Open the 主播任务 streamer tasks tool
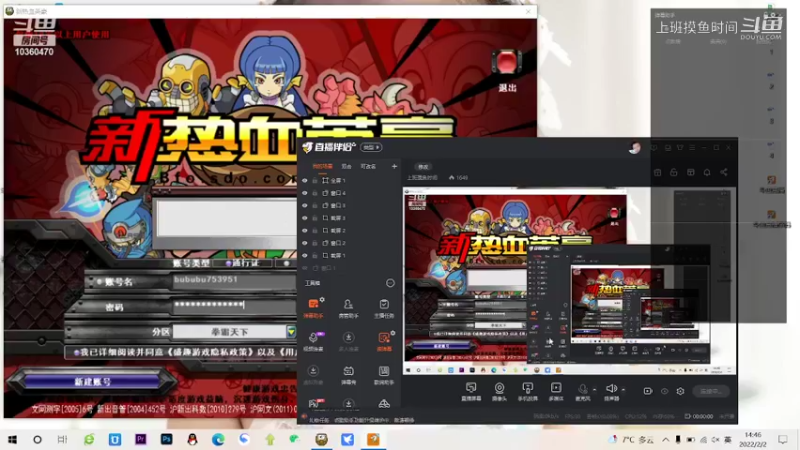The image size is (800, 450). coord(384,308)
